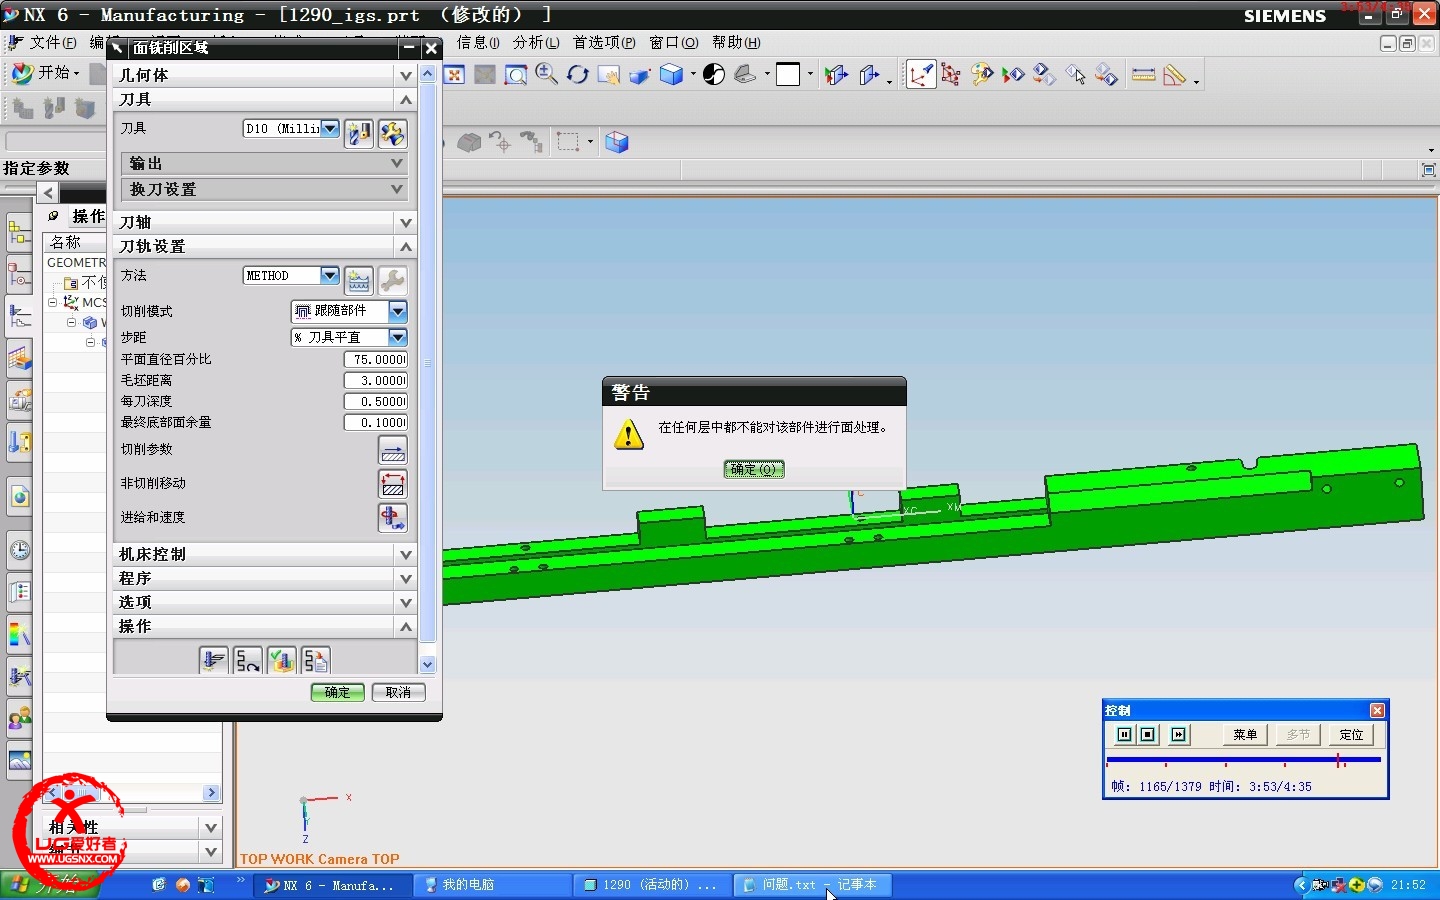Screen dimensions: 1440x900
Task: Click the black-and-white sphere icon
Action: 714,75
